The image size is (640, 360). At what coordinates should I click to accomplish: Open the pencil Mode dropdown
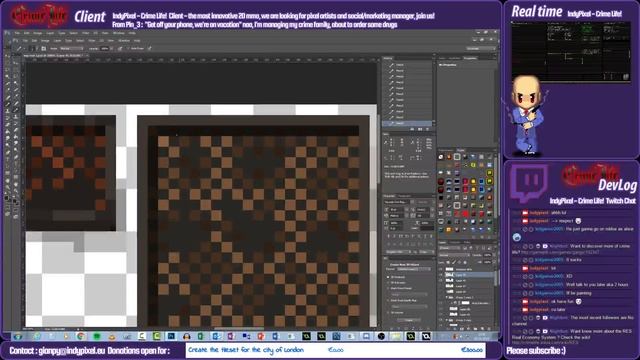[72, 48]
